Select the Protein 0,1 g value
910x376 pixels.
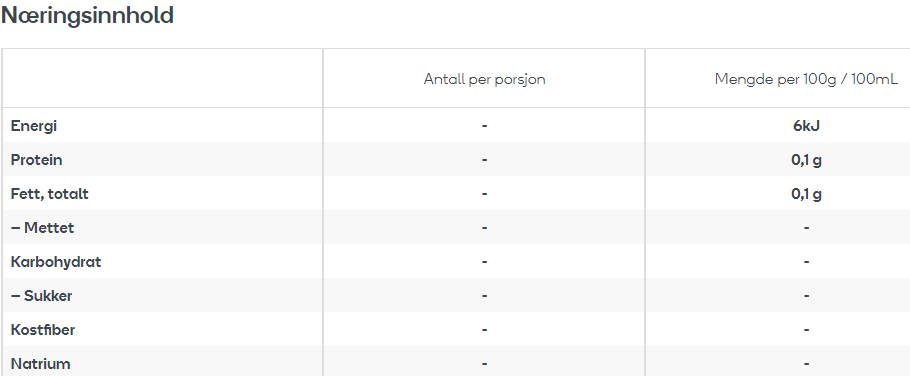click(x=806, y=160)
